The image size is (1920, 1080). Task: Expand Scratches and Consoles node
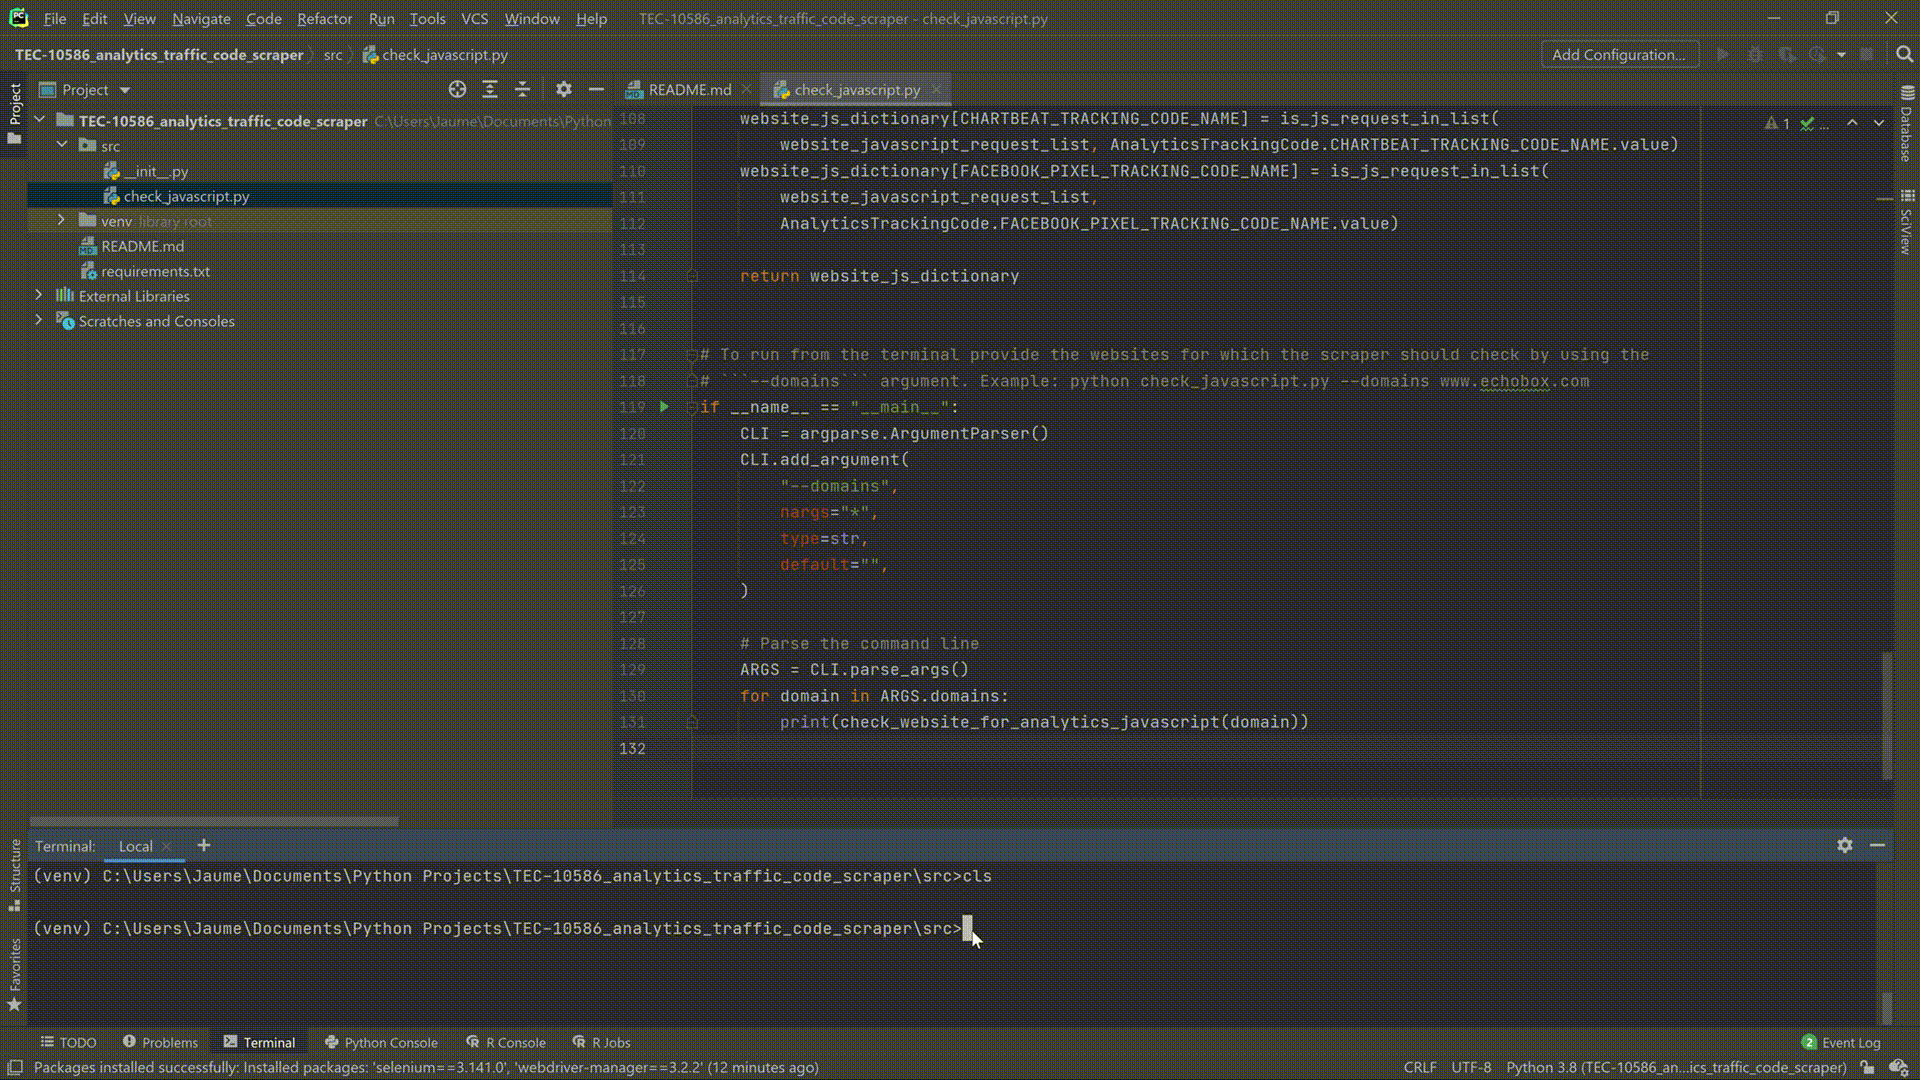point(39,320)
